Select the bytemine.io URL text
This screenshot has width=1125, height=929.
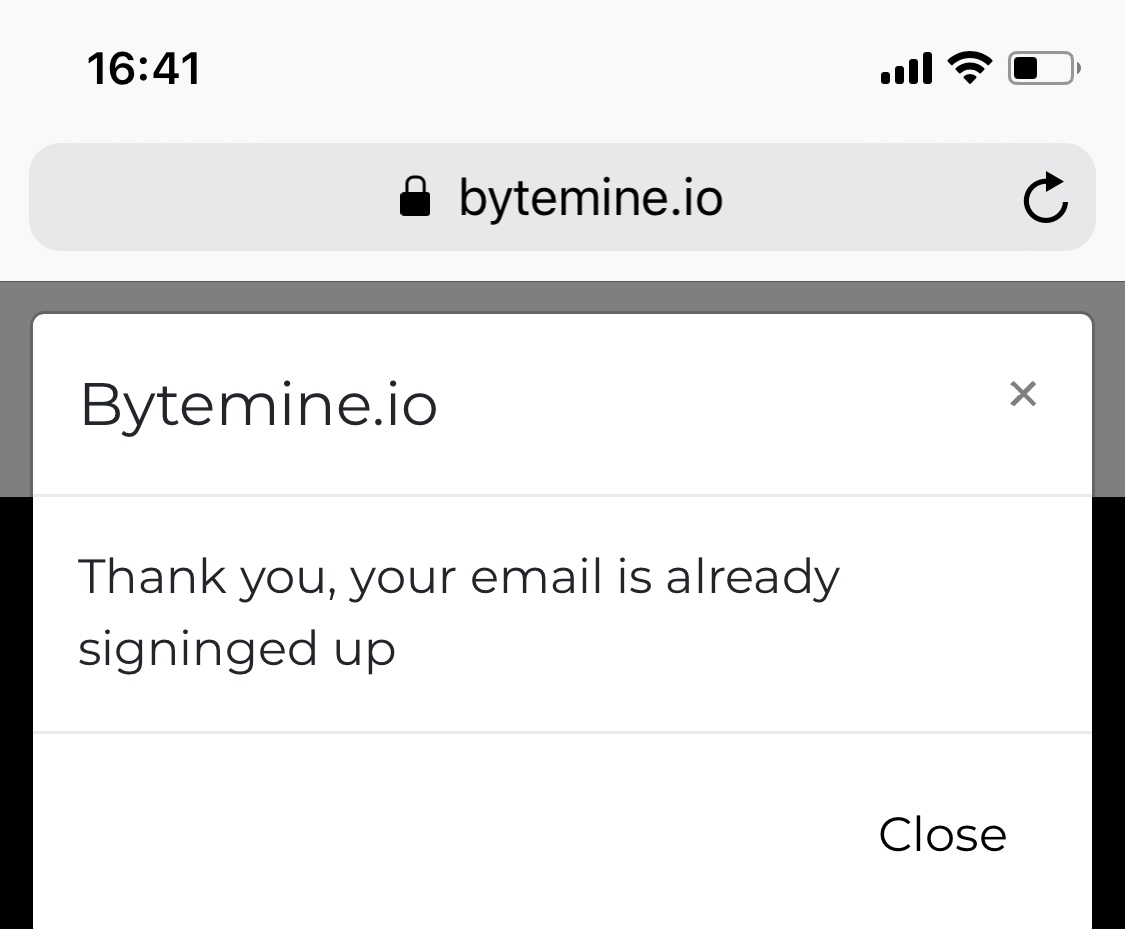(590, 197)
